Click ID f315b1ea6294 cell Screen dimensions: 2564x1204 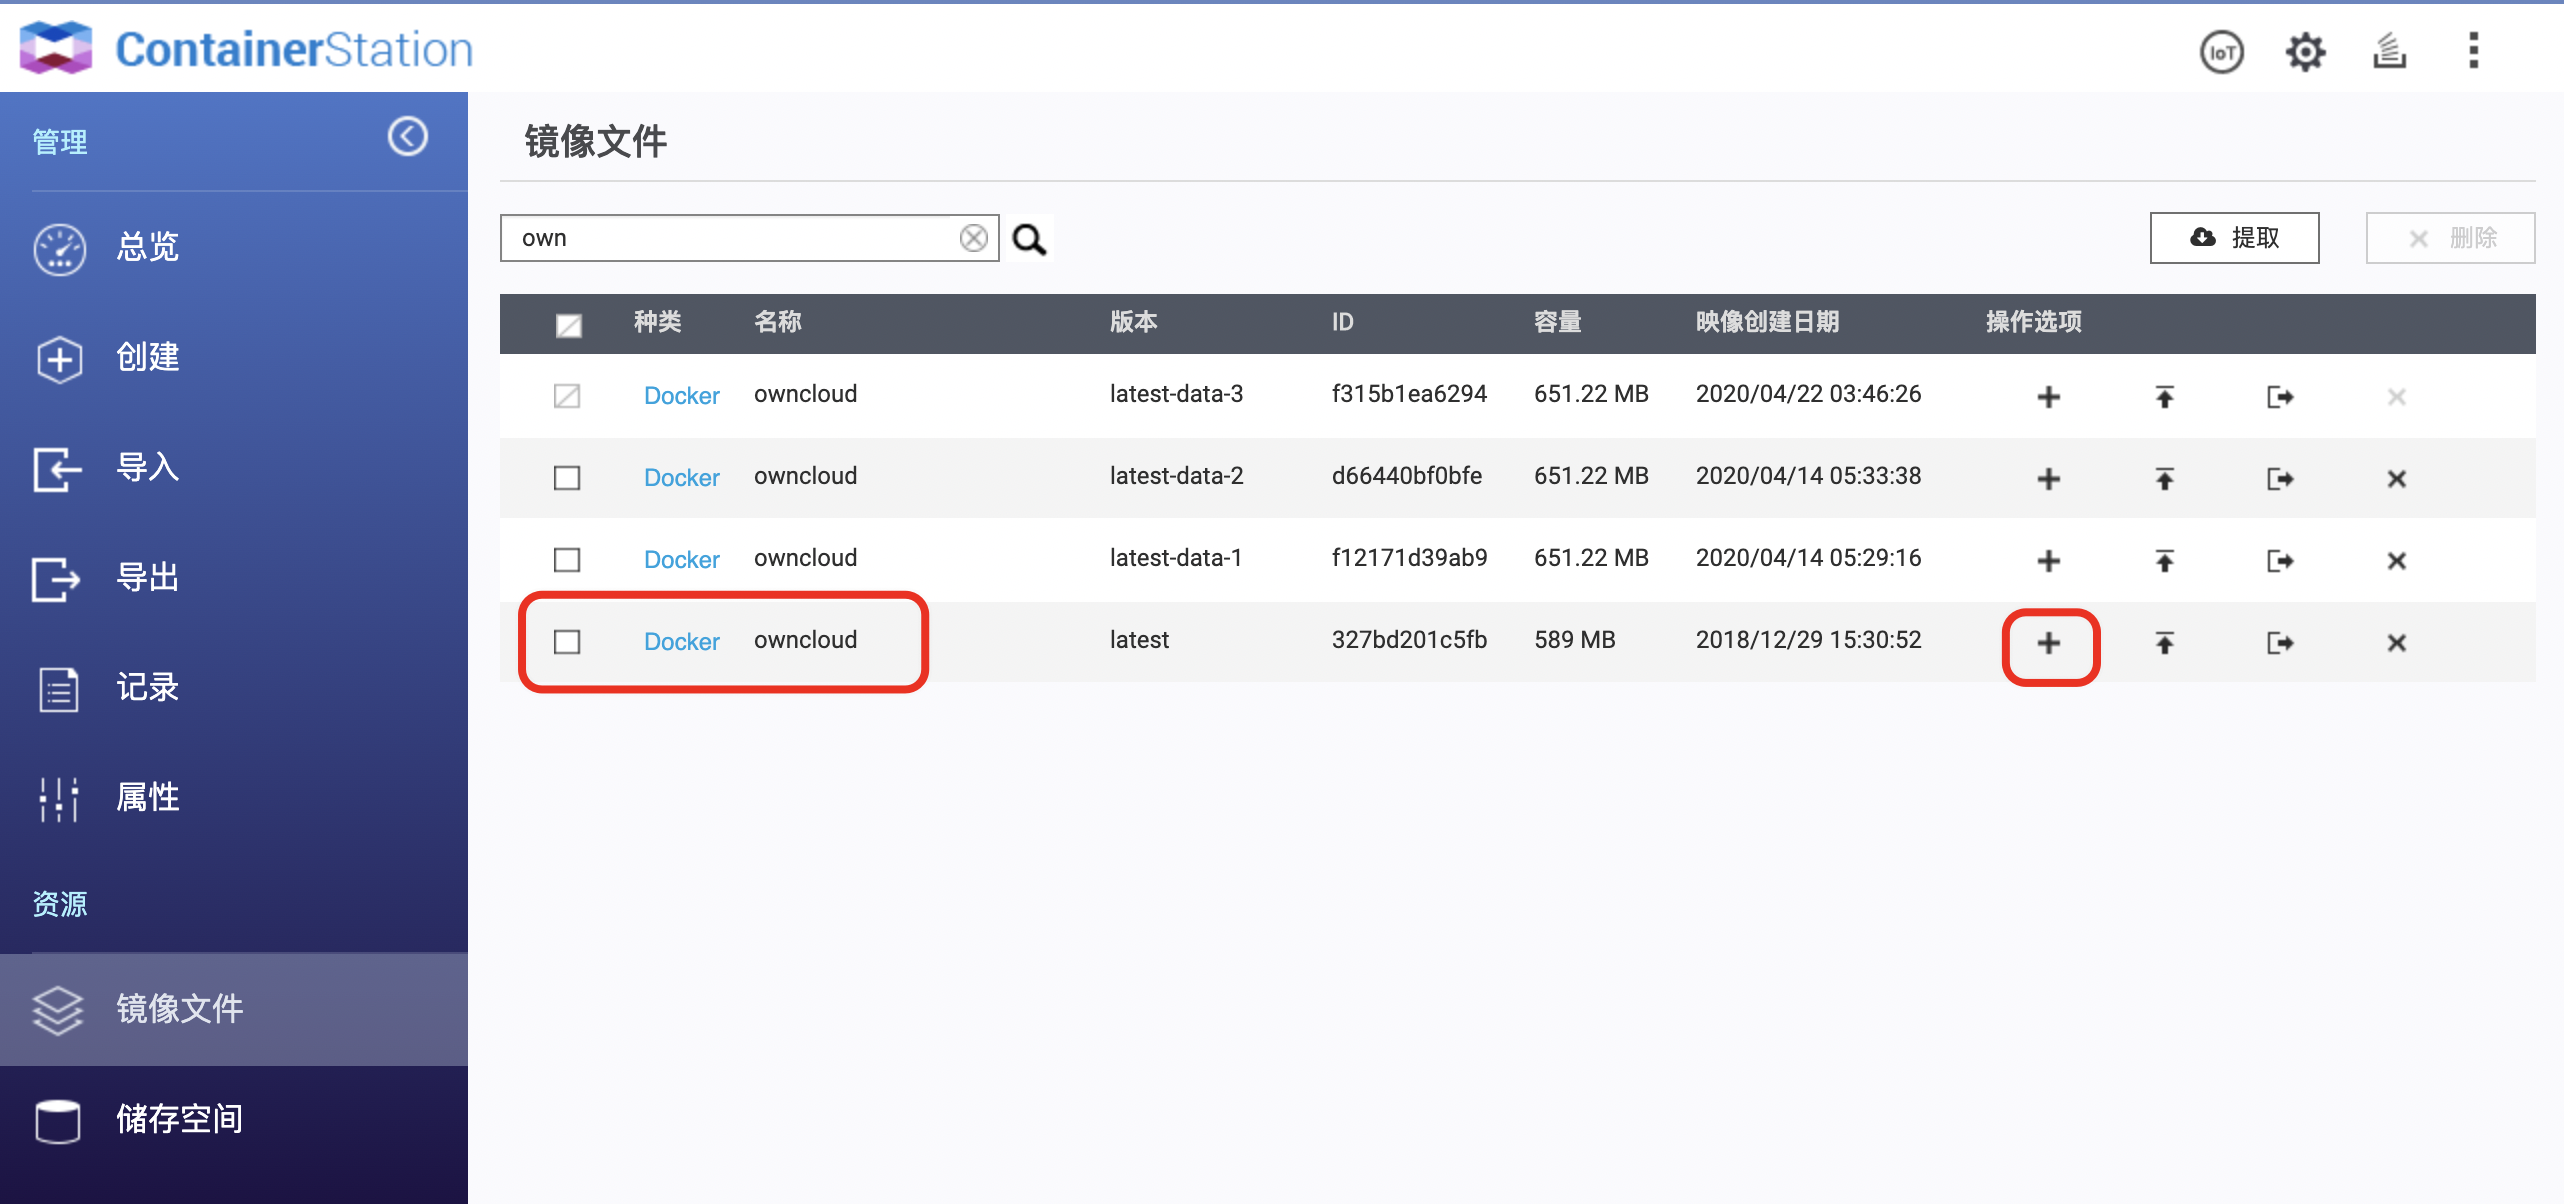1409,394
